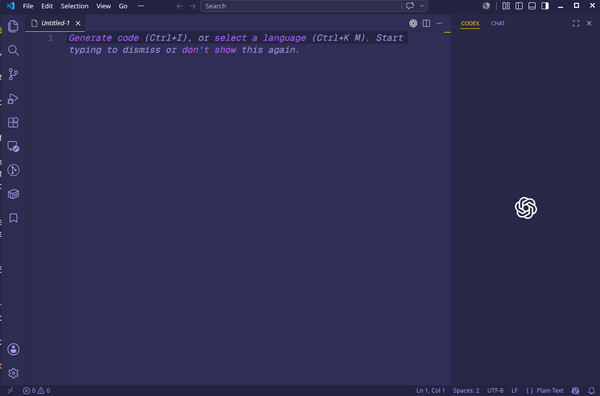Change indentation via Spaces: 2
This screenshot has height=396, width=600.
click(x=466, y=391)
